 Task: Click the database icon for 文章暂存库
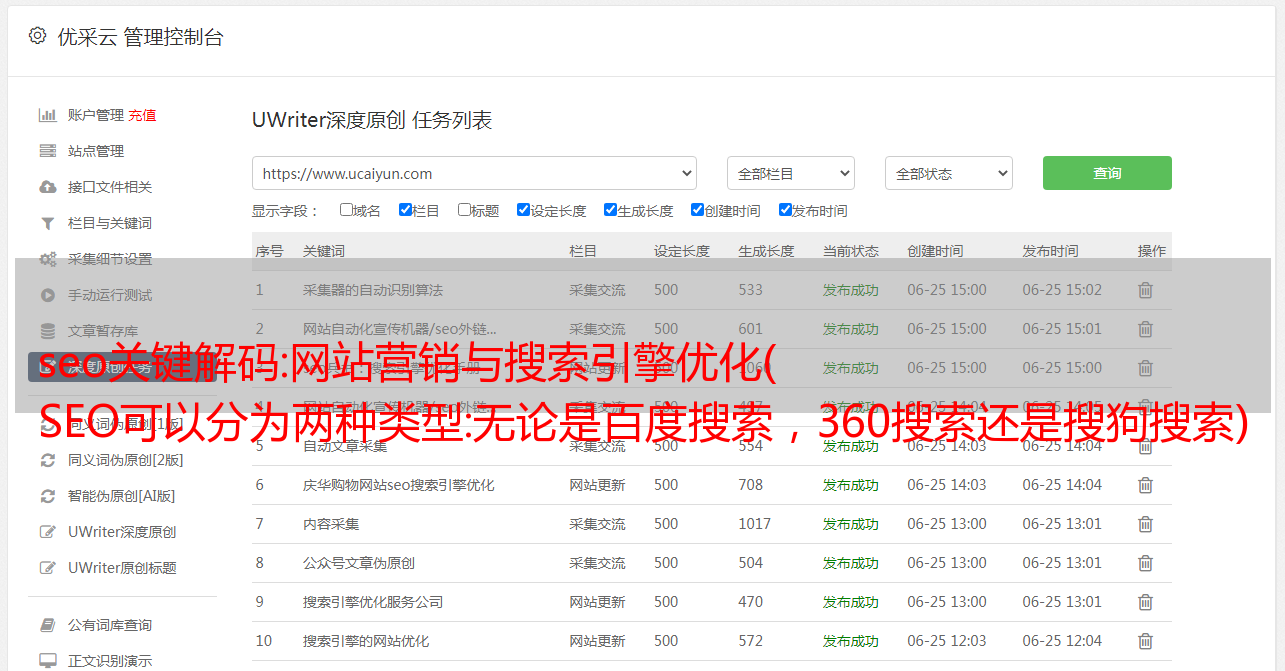[x=47, y=331]
